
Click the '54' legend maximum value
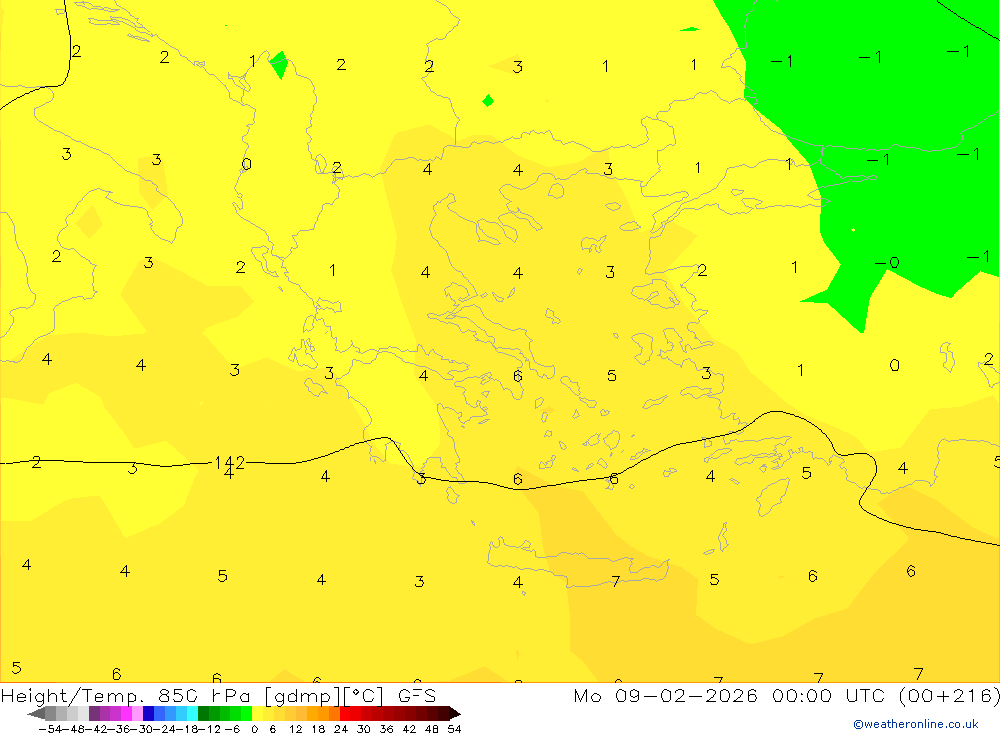click(x=454, y=729)
